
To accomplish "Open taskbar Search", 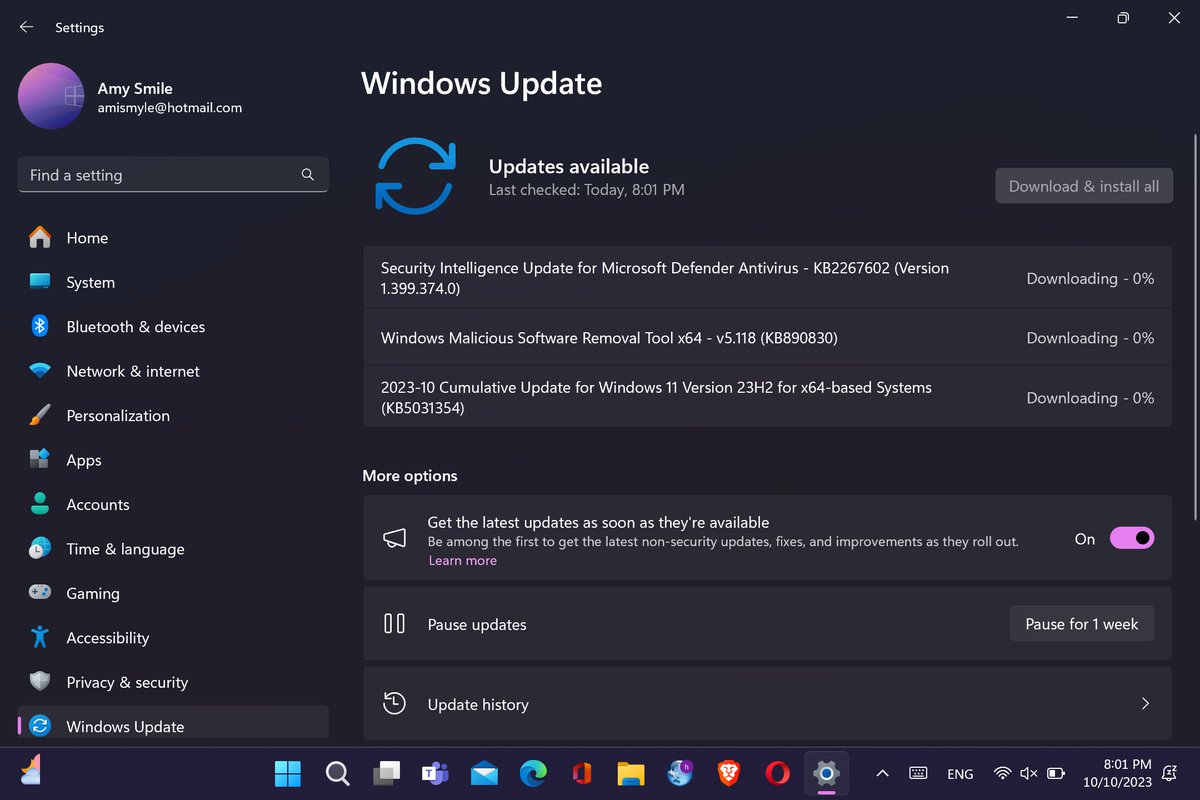I will click(x=337, y=773).
